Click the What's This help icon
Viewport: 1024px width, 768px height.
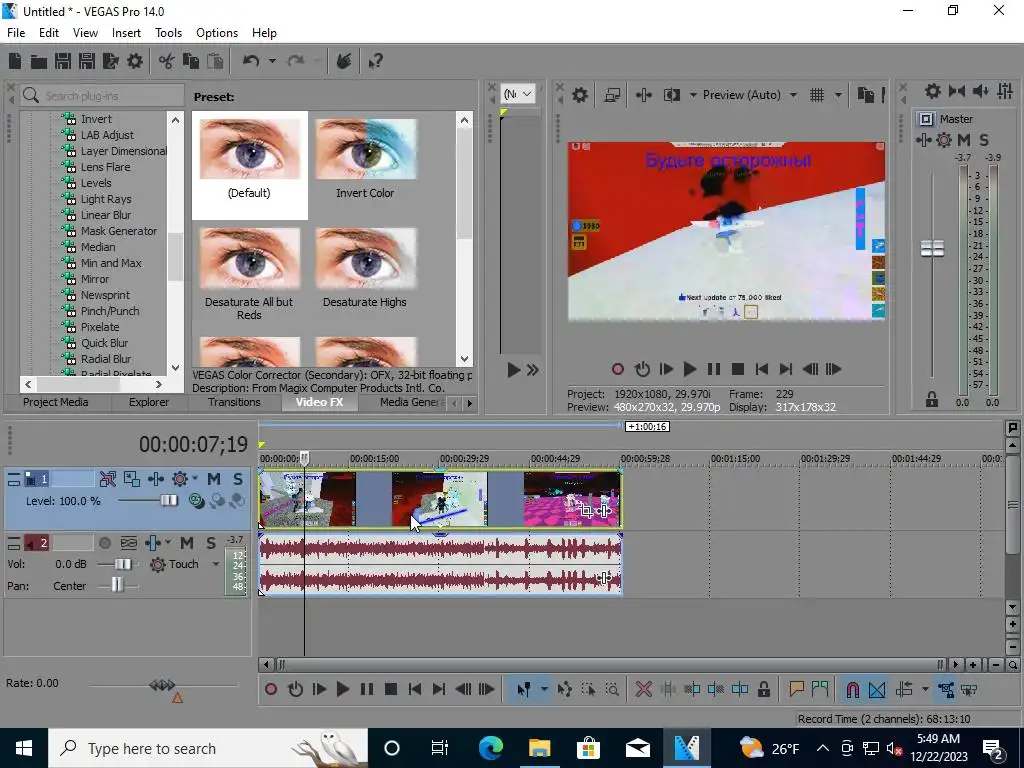pyautogui.click(x=376, y=61)
